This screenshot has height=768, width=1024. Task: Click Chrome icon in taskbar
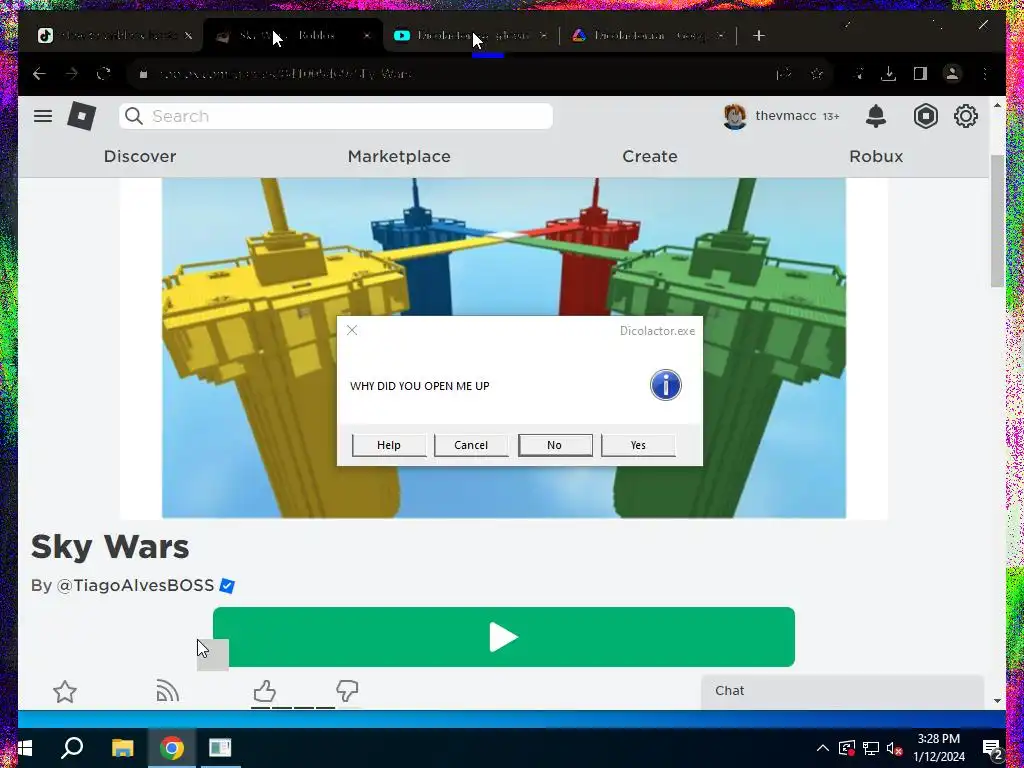(172, 748)
